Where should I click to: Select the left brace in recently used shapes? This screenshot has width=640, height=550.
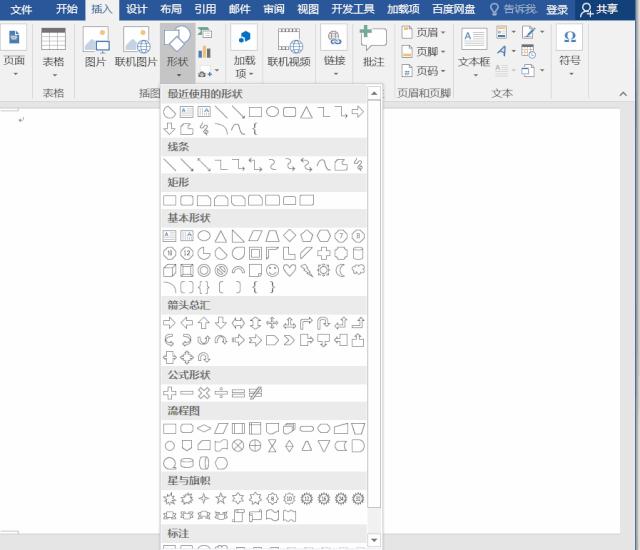(x=255, y=129)
